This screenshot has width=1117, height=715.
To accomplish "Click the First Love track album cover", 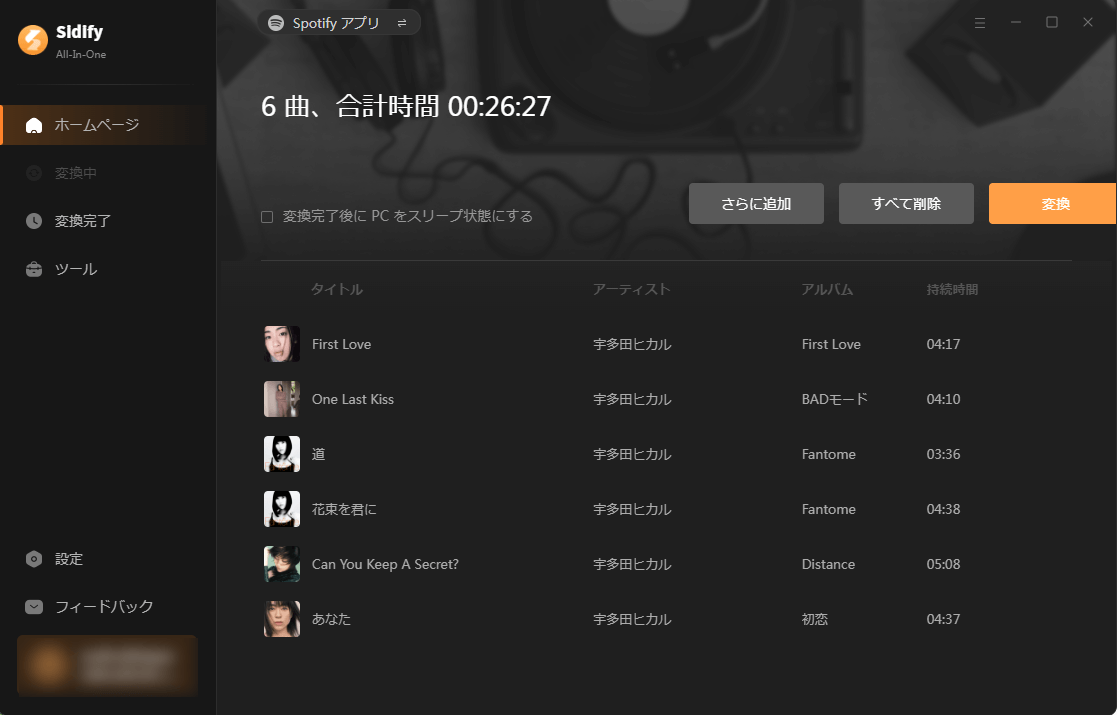I will pyautogui.click(x=282, y=344).
